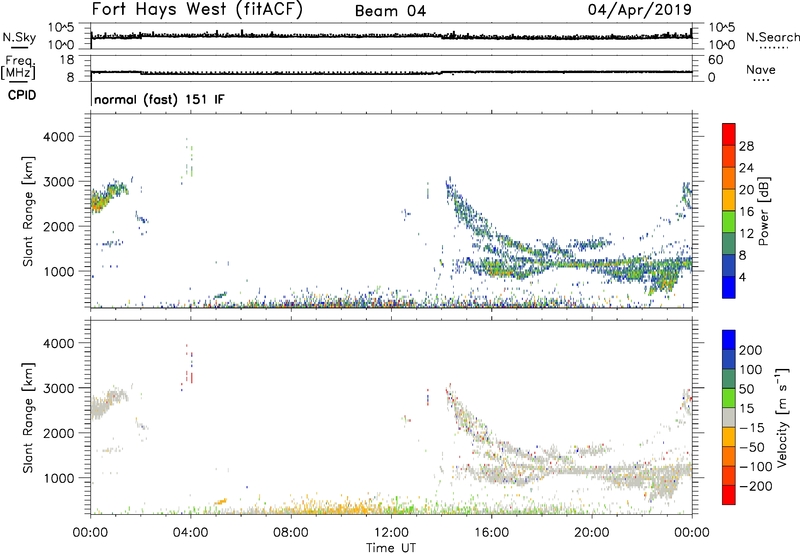Select the "normal (fast) 151 IF" text
Image resolution: width=800 pixels, height=554 pixels.
(x=159, y=99)
